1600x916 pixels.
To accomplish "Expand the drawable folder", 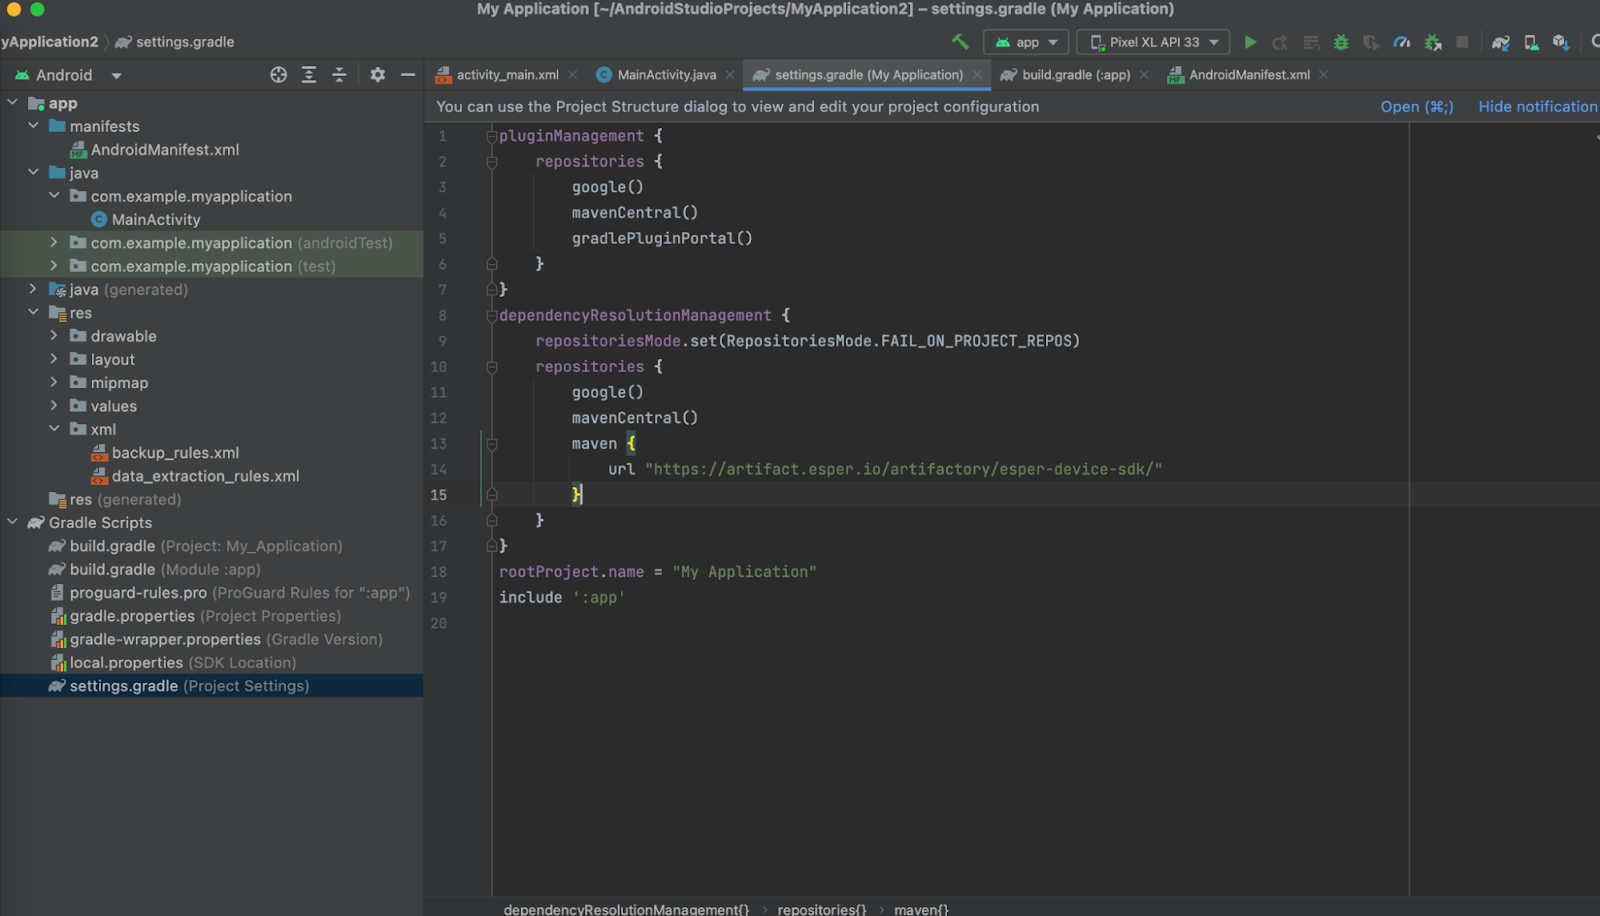I will coord(54,336).
